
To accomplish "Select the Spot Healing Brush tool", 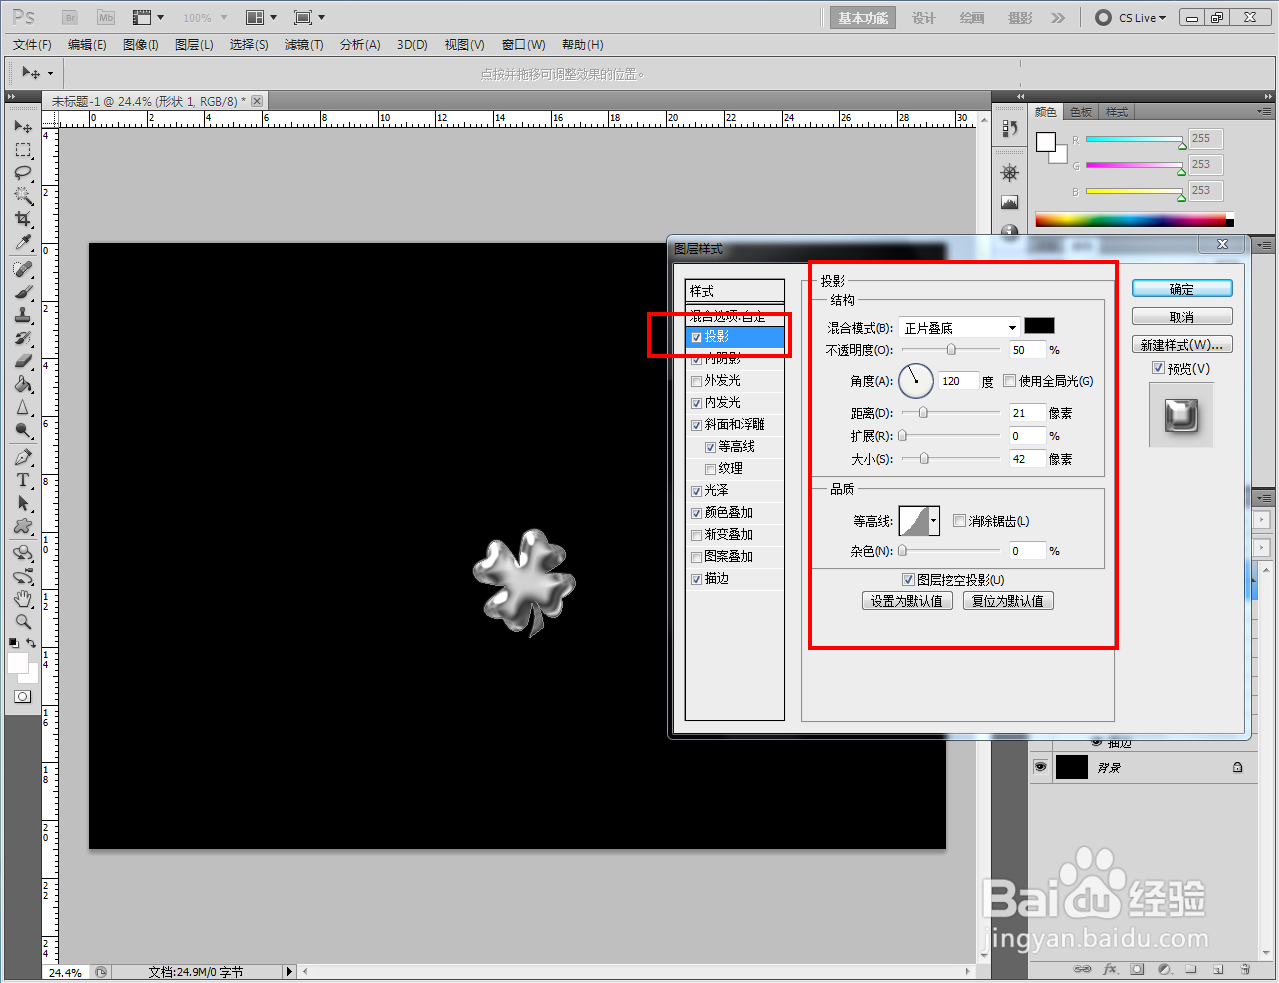I will click(x=23, y=270).
